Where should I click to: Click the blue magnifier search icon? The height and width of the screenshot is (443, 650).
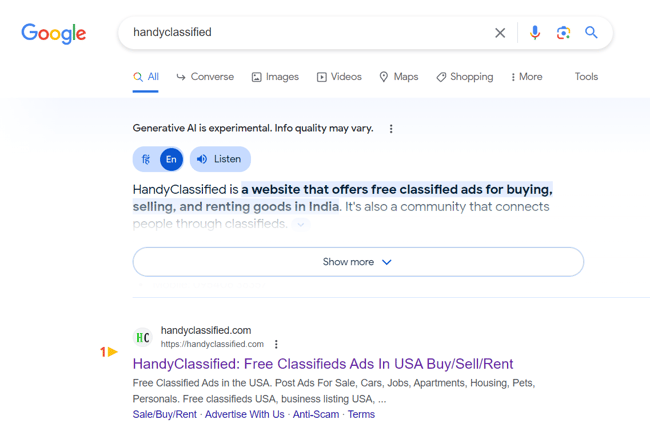click(591, 32)
